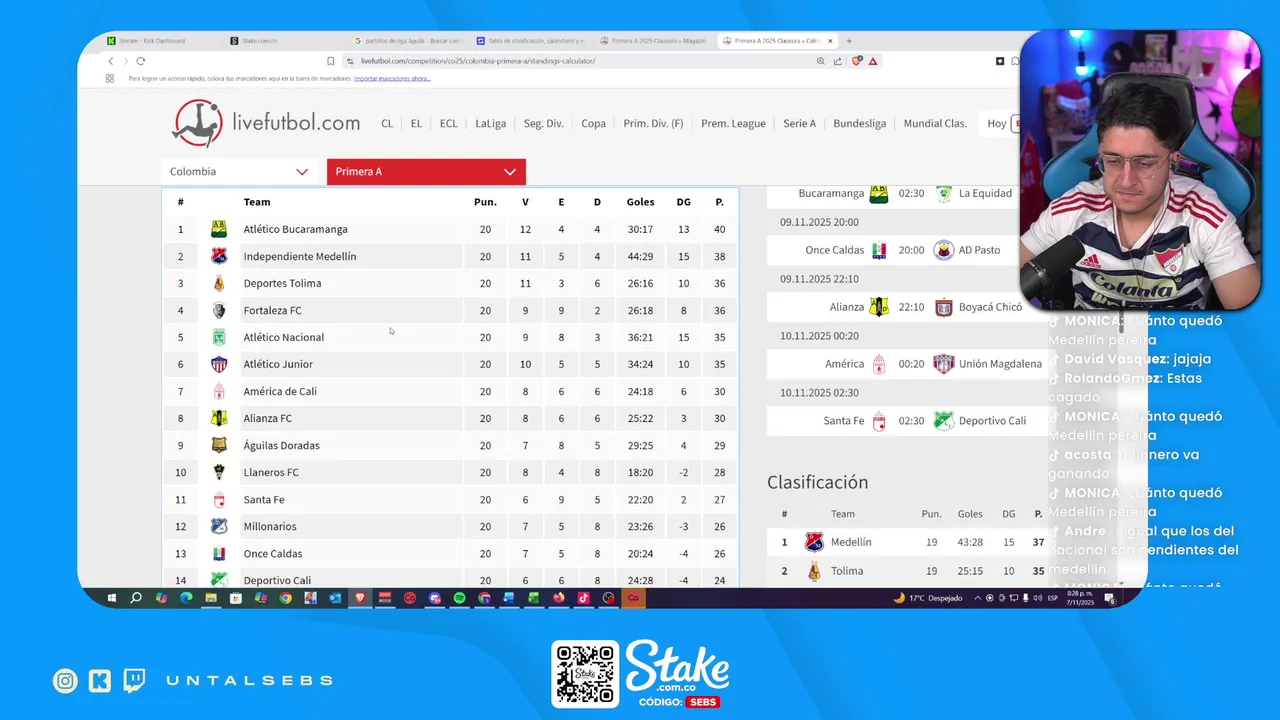This screenshot has height=720, width=1280.
Task: Click the taskbar volume speaker icon
Action: [1038, 598]
